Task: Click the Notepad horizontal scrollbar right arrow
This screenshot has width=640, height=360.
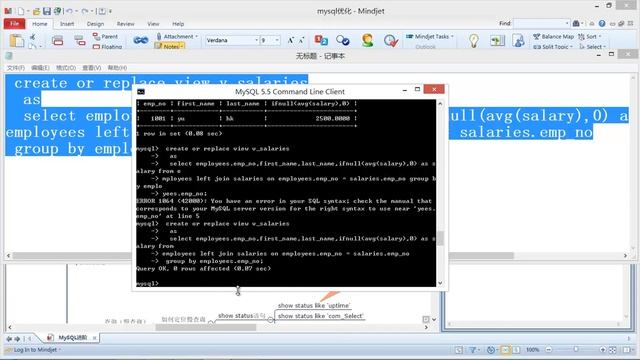Action: [x=625, y=256]
